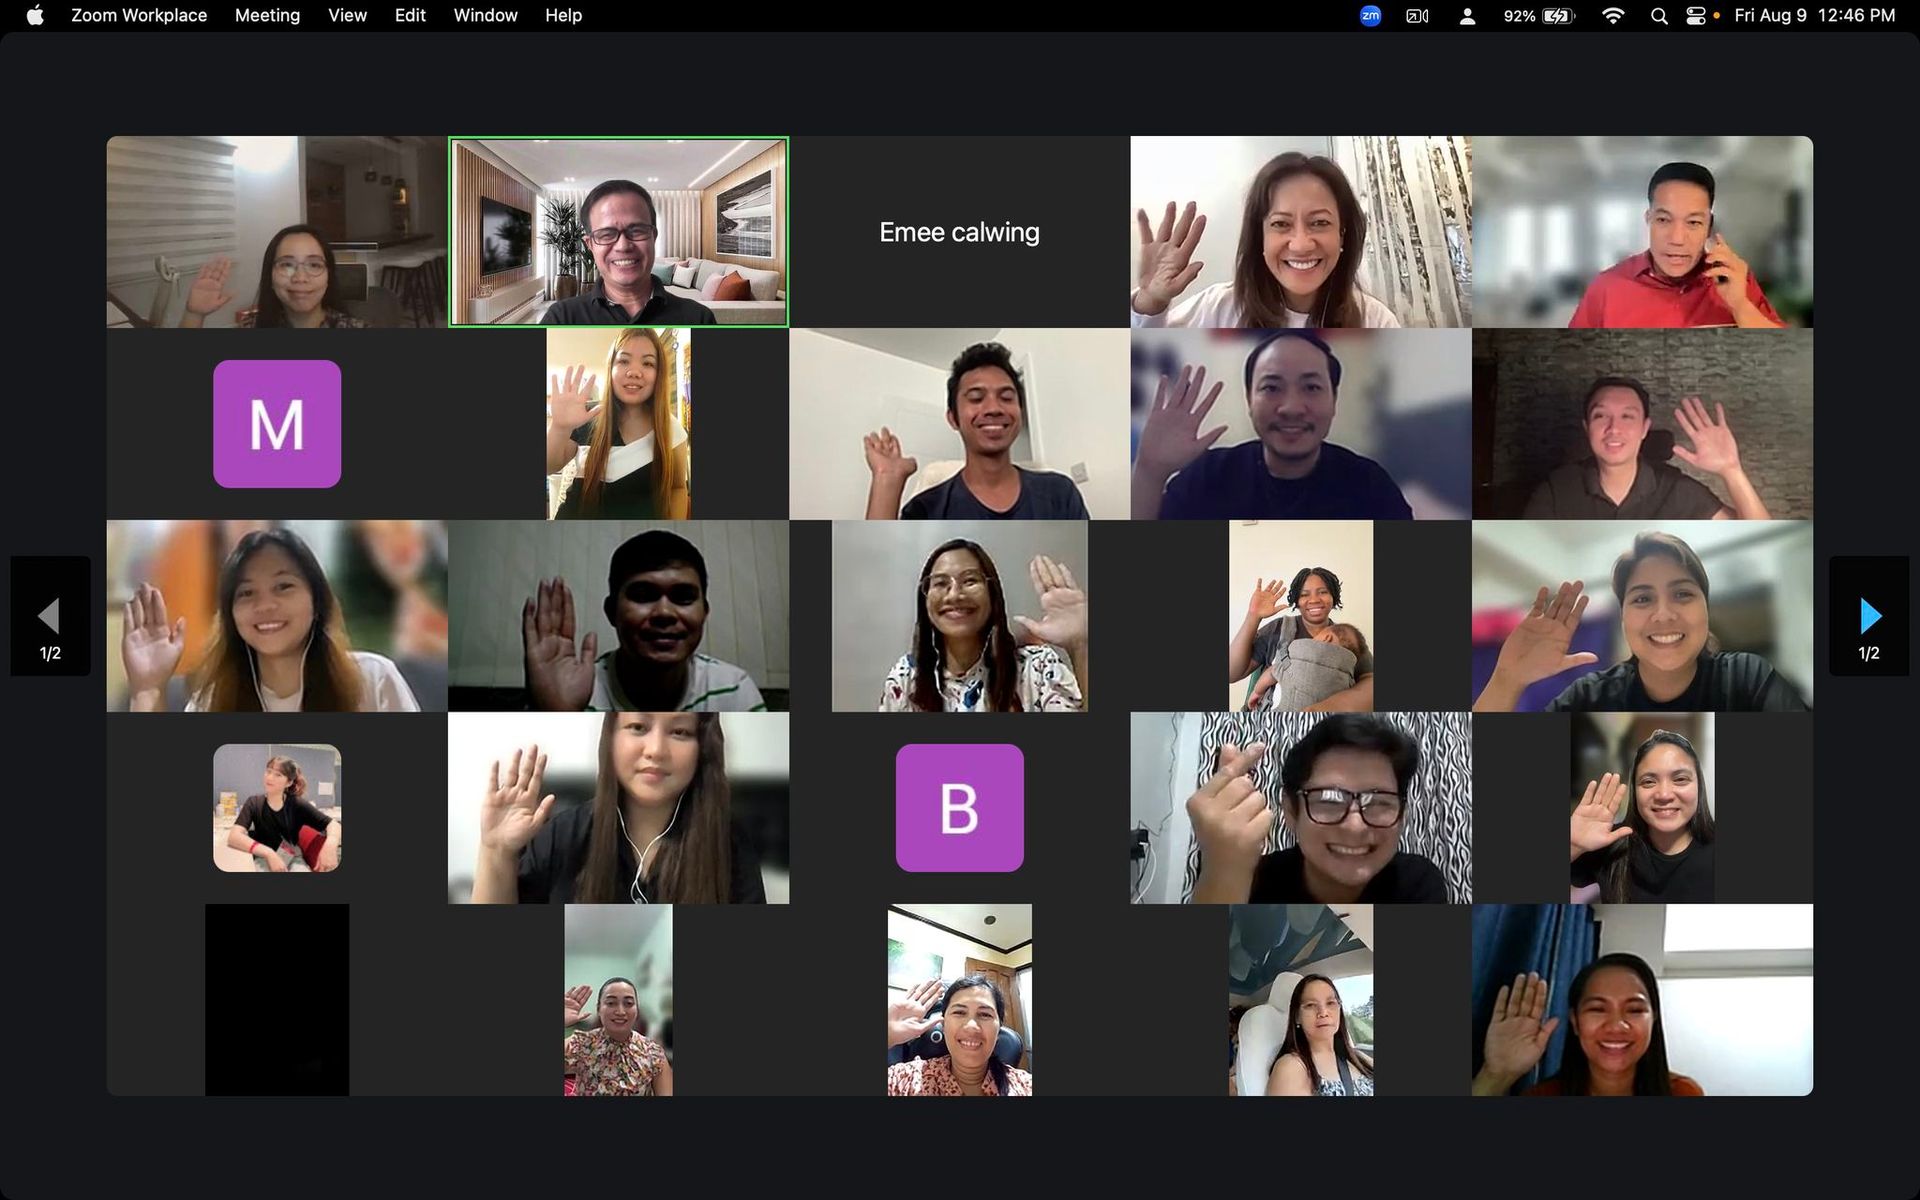1920x1200 pixels.
Task: Click the Help menu
Action: point(563,15)
